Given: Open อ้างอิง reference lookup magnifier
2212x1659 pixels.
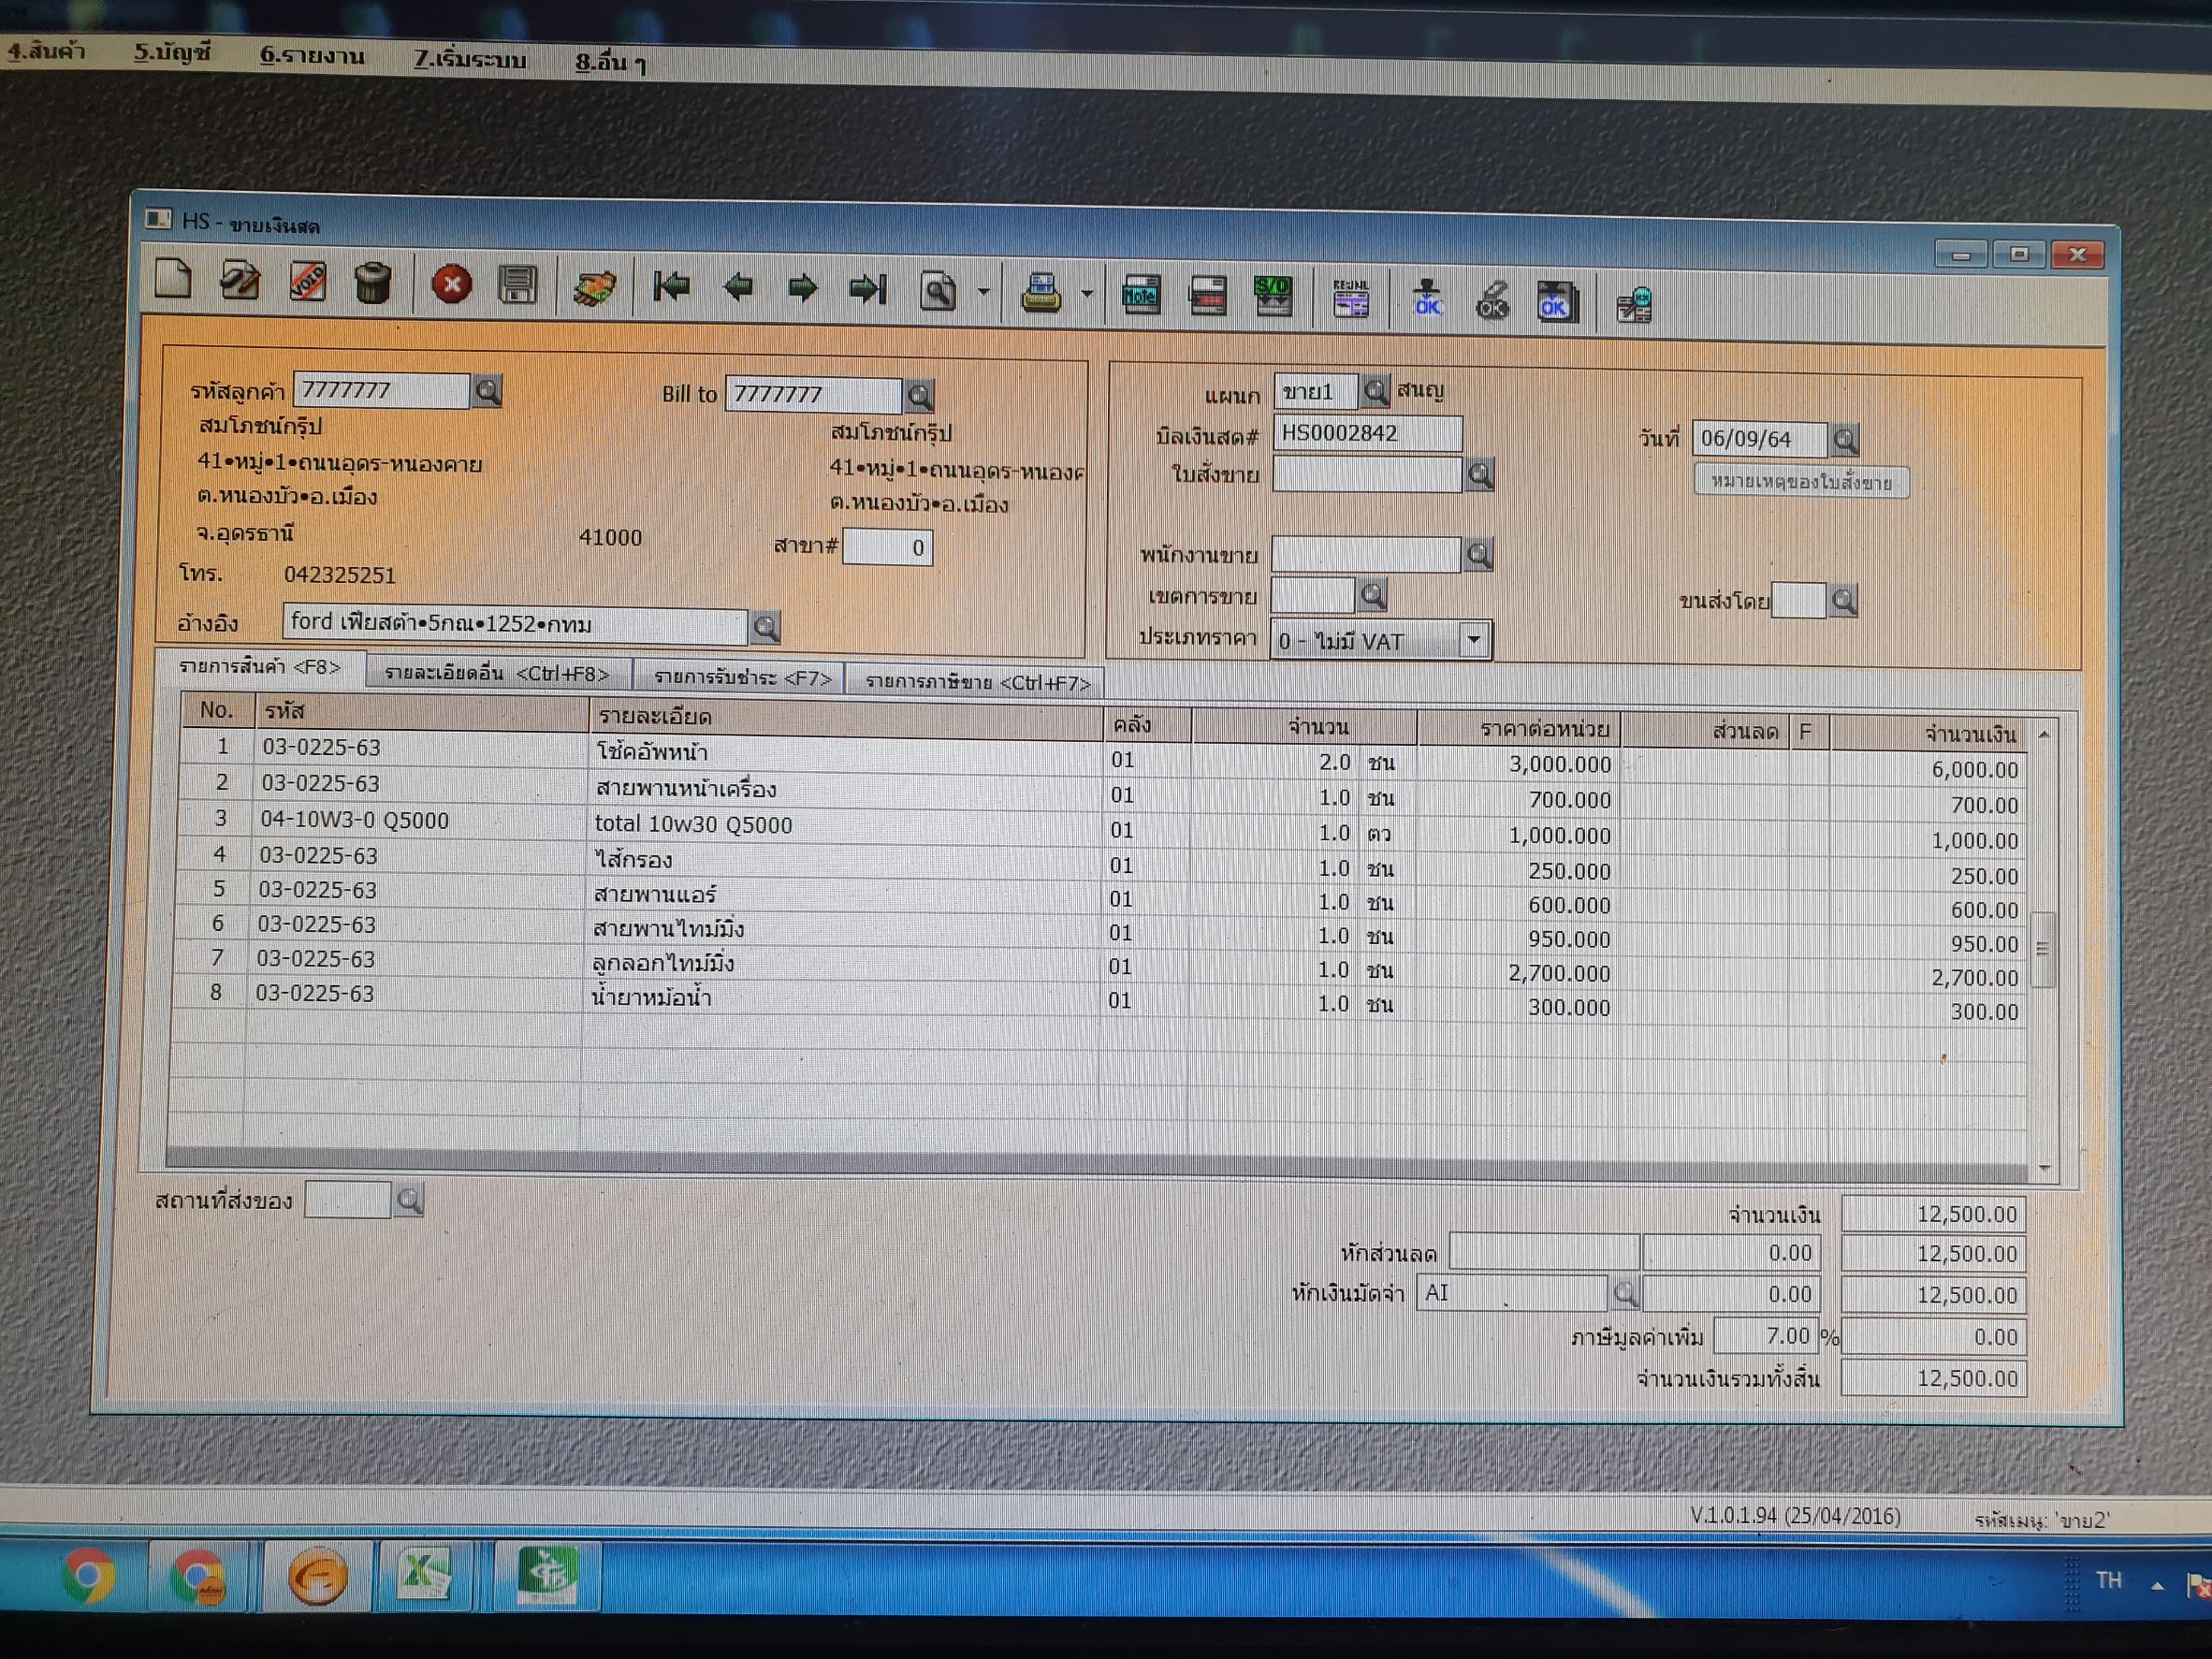Looking at the screenshot, I should [x=766, y=627].
